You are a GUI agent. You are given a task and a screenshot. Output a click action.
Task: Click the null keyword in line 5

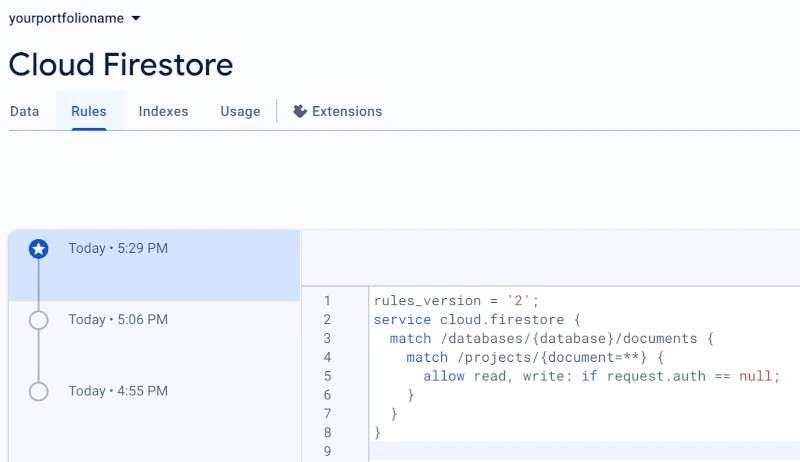tap(756, 376)
